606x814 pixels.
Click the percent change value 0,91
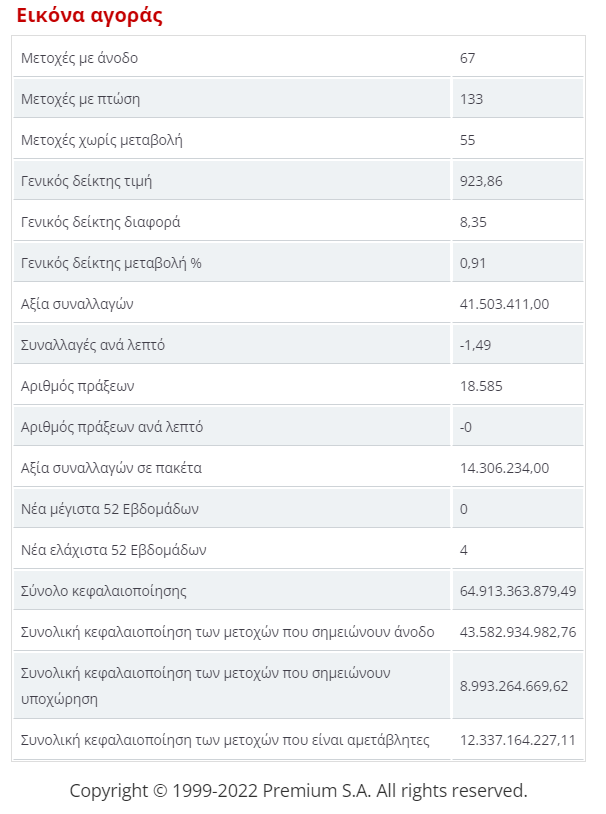tap(473, 263)
